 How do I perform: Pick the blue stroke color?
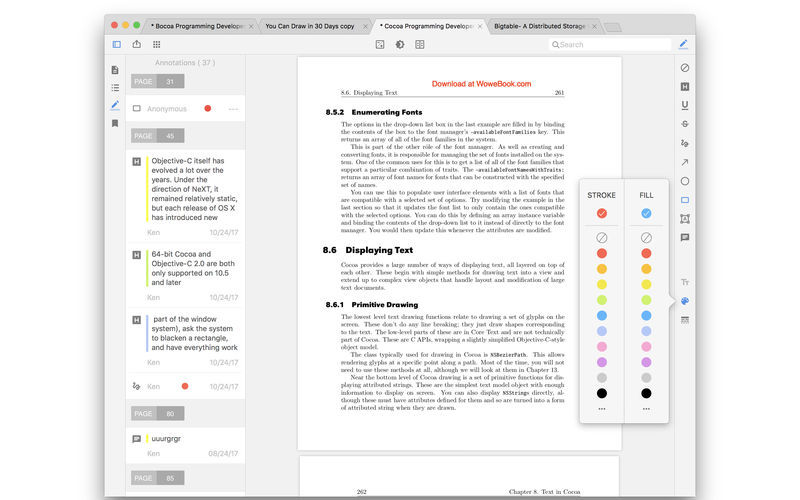tap(602, 315)
